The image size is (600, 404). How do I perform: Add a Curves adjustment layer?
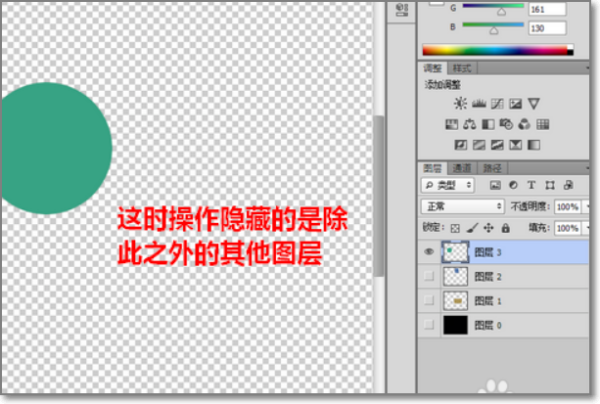coord(497,103)
